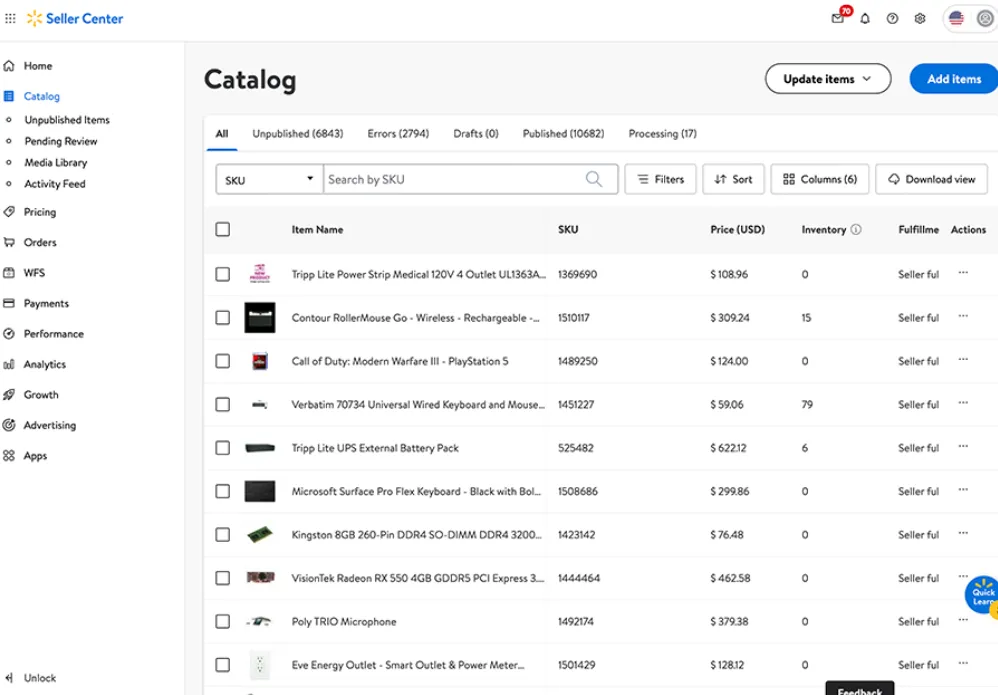This screenshot has width=998, height=695.
Task: Check the Tripp Lite UPS Battery row
Action: pyautogui.click(x=223, y=448)
